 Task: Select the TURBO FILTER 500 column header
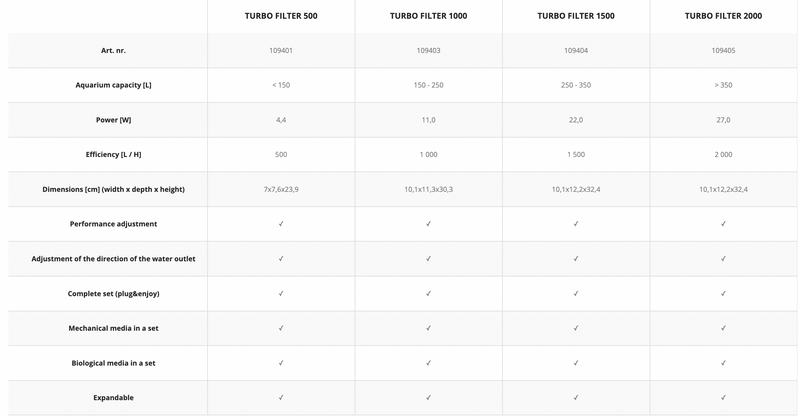pyautogui.click(x=281, y=16)
